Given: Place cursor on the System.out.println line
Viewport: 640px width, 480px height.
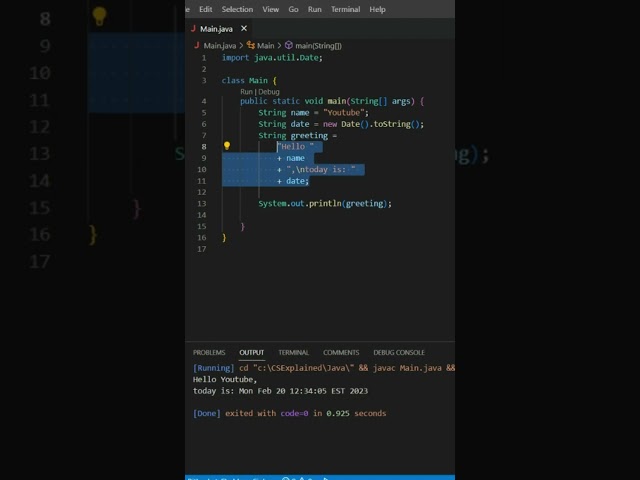Looking at the screenshot, I should [x=325, y=204].
